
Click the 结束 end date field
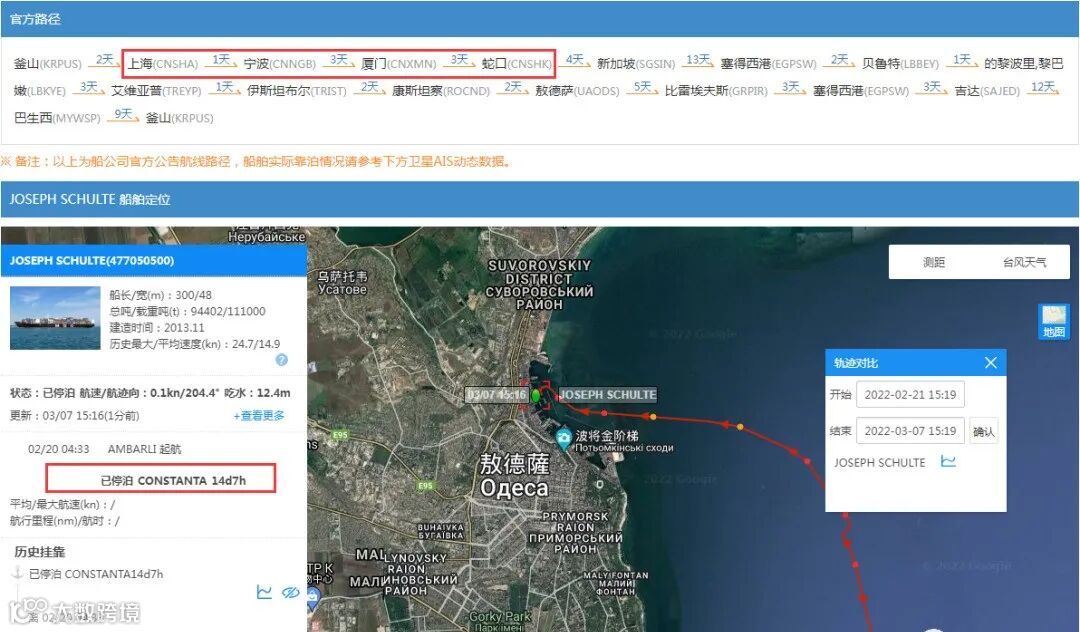pos(910,431)
